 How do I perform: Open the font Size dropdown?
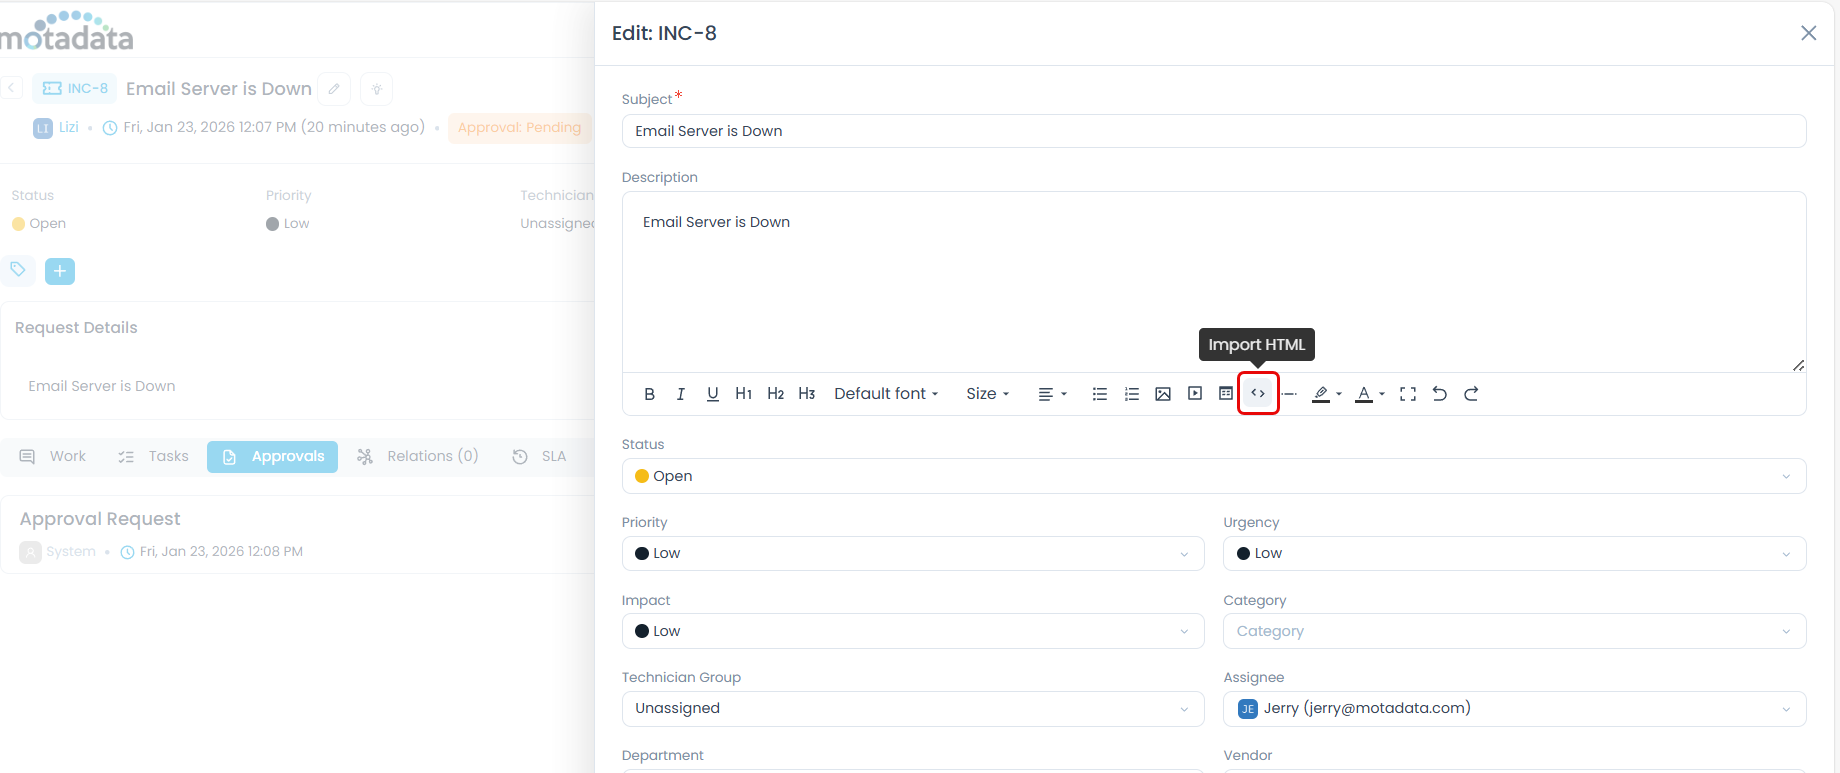pyautogui.click(x=987, y=394)
